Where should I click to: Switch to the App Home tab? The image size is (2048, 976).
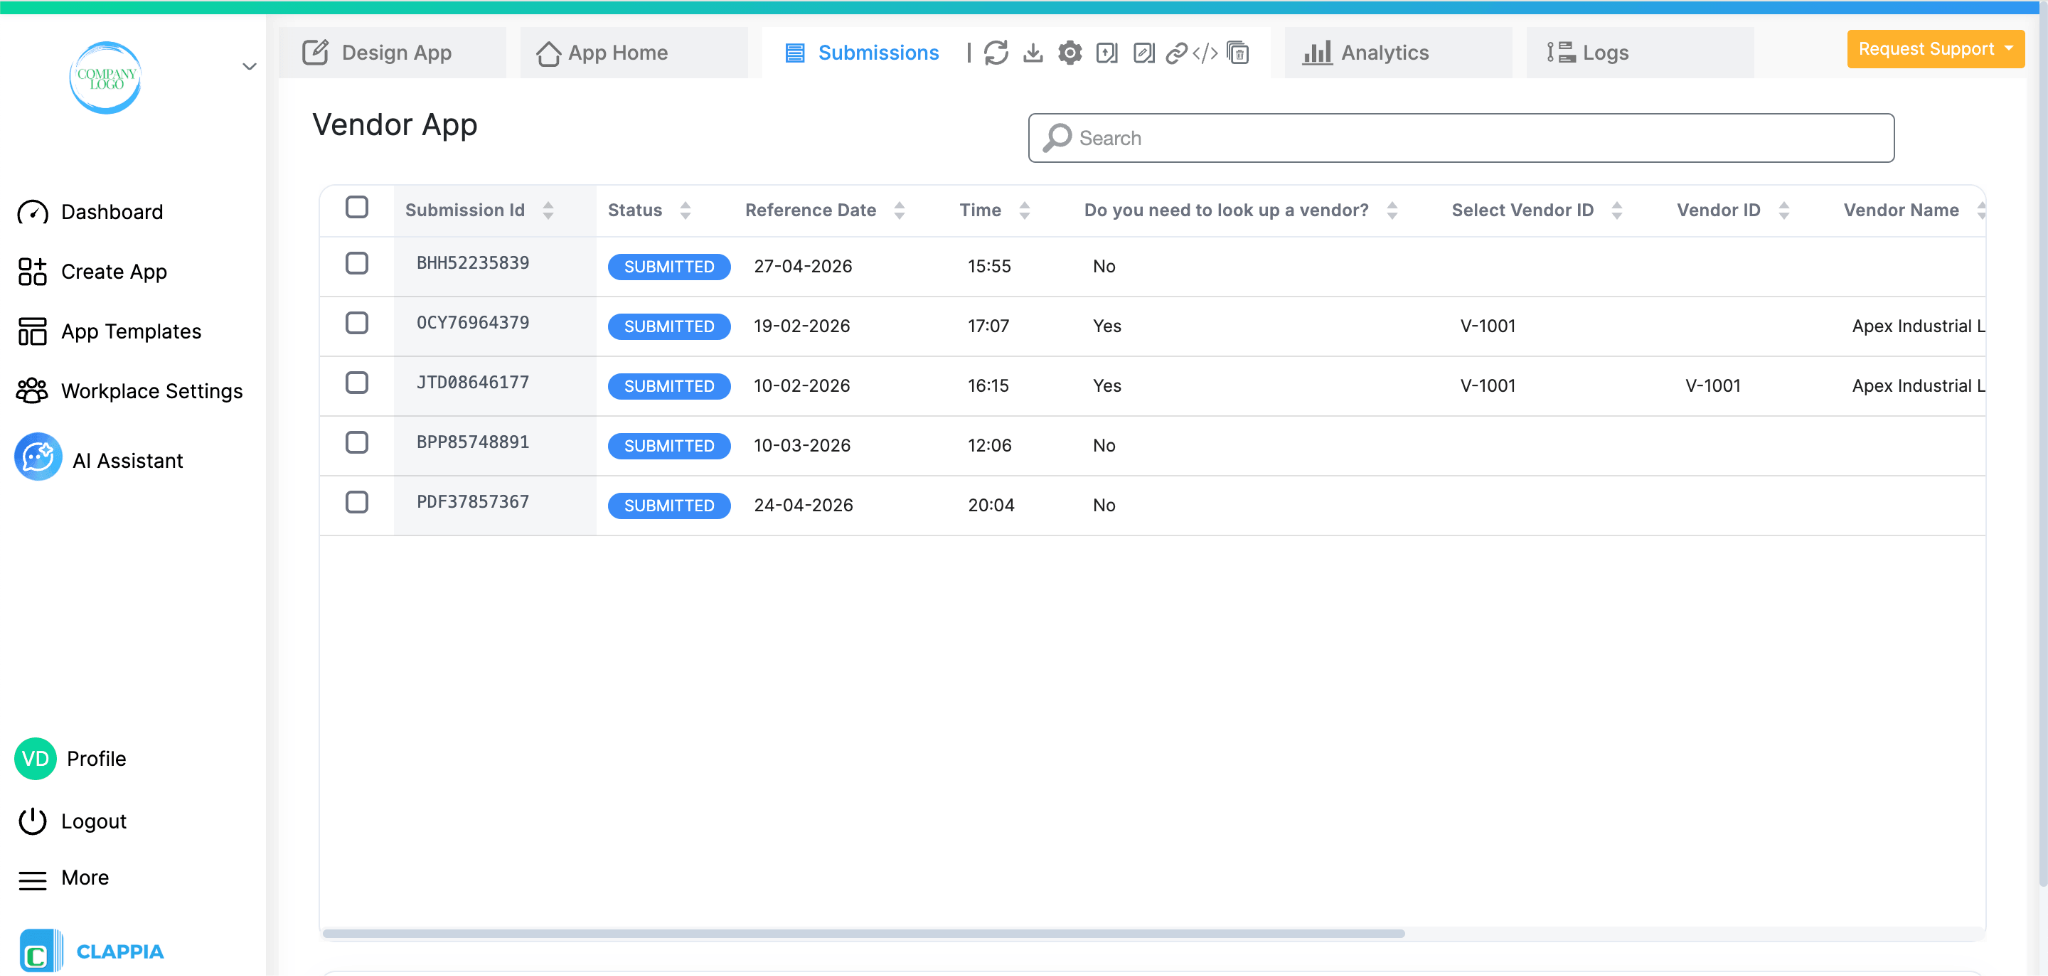click(x=633, y=52)
